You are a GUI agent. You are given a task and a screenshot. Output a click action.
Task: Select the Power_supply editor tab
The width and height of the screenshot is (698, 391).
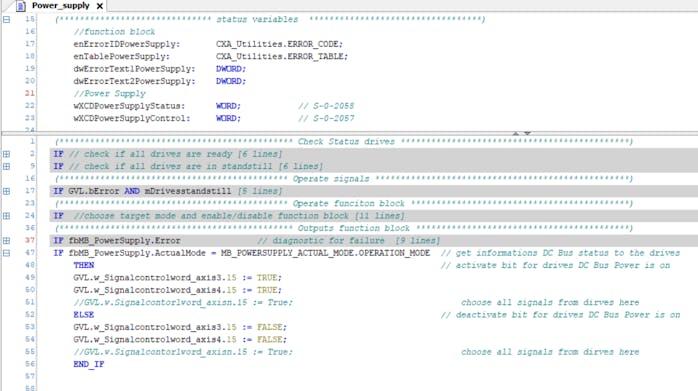[x=61, y=6]
